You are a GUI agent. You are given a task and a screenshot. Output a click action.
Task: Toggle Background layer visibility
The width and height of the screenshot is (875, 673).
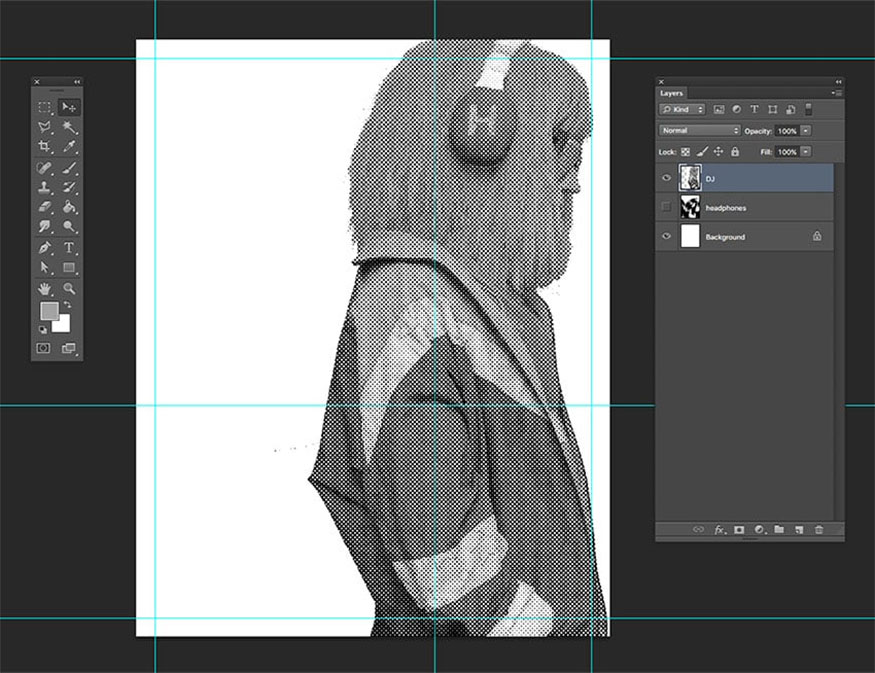(x=666, y=237)
